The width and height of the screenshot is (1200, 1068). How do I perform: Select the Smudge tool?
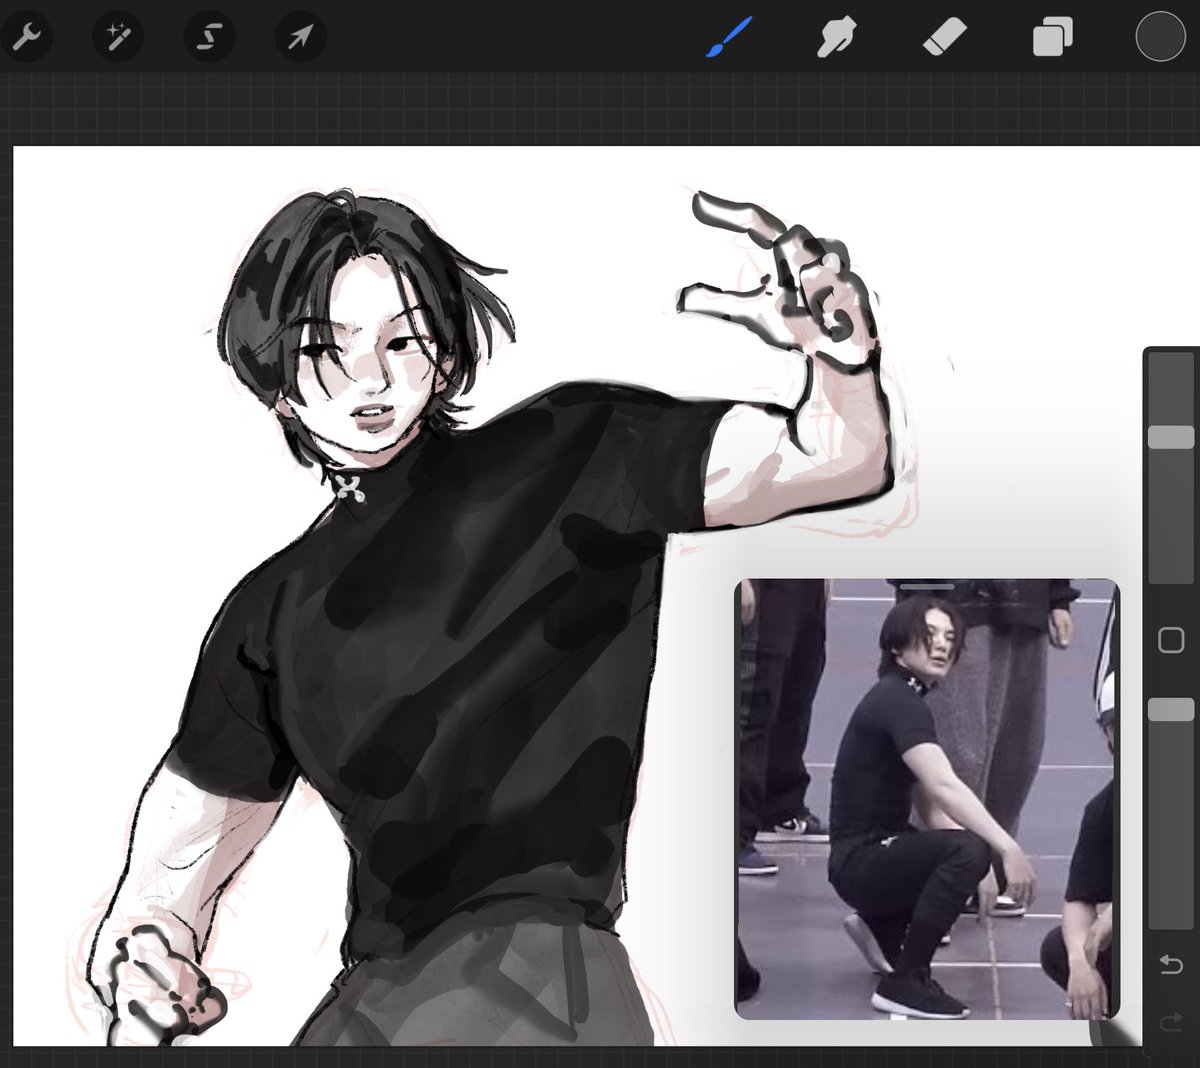coord(836,38)
